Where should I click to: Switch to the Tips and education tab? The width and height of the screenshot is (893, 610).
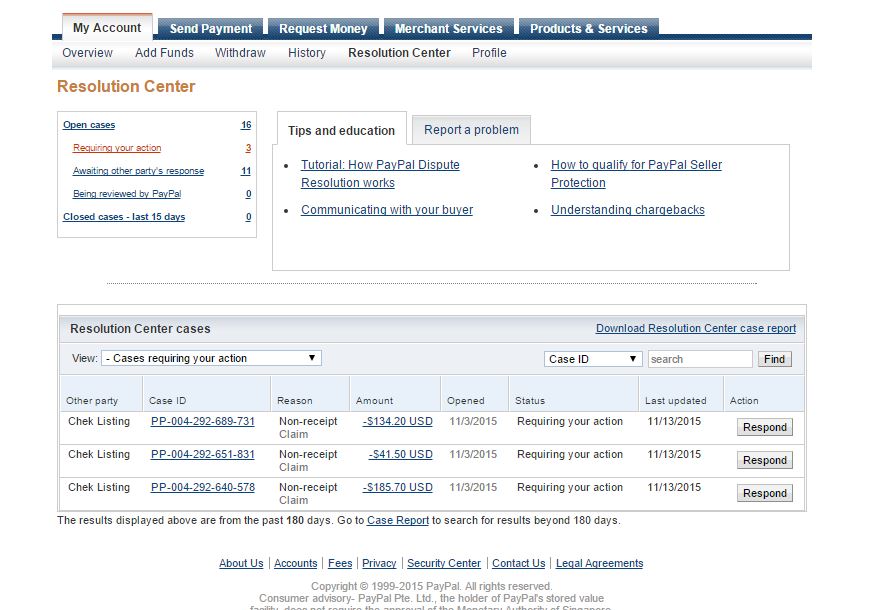[x=341, y=130]
